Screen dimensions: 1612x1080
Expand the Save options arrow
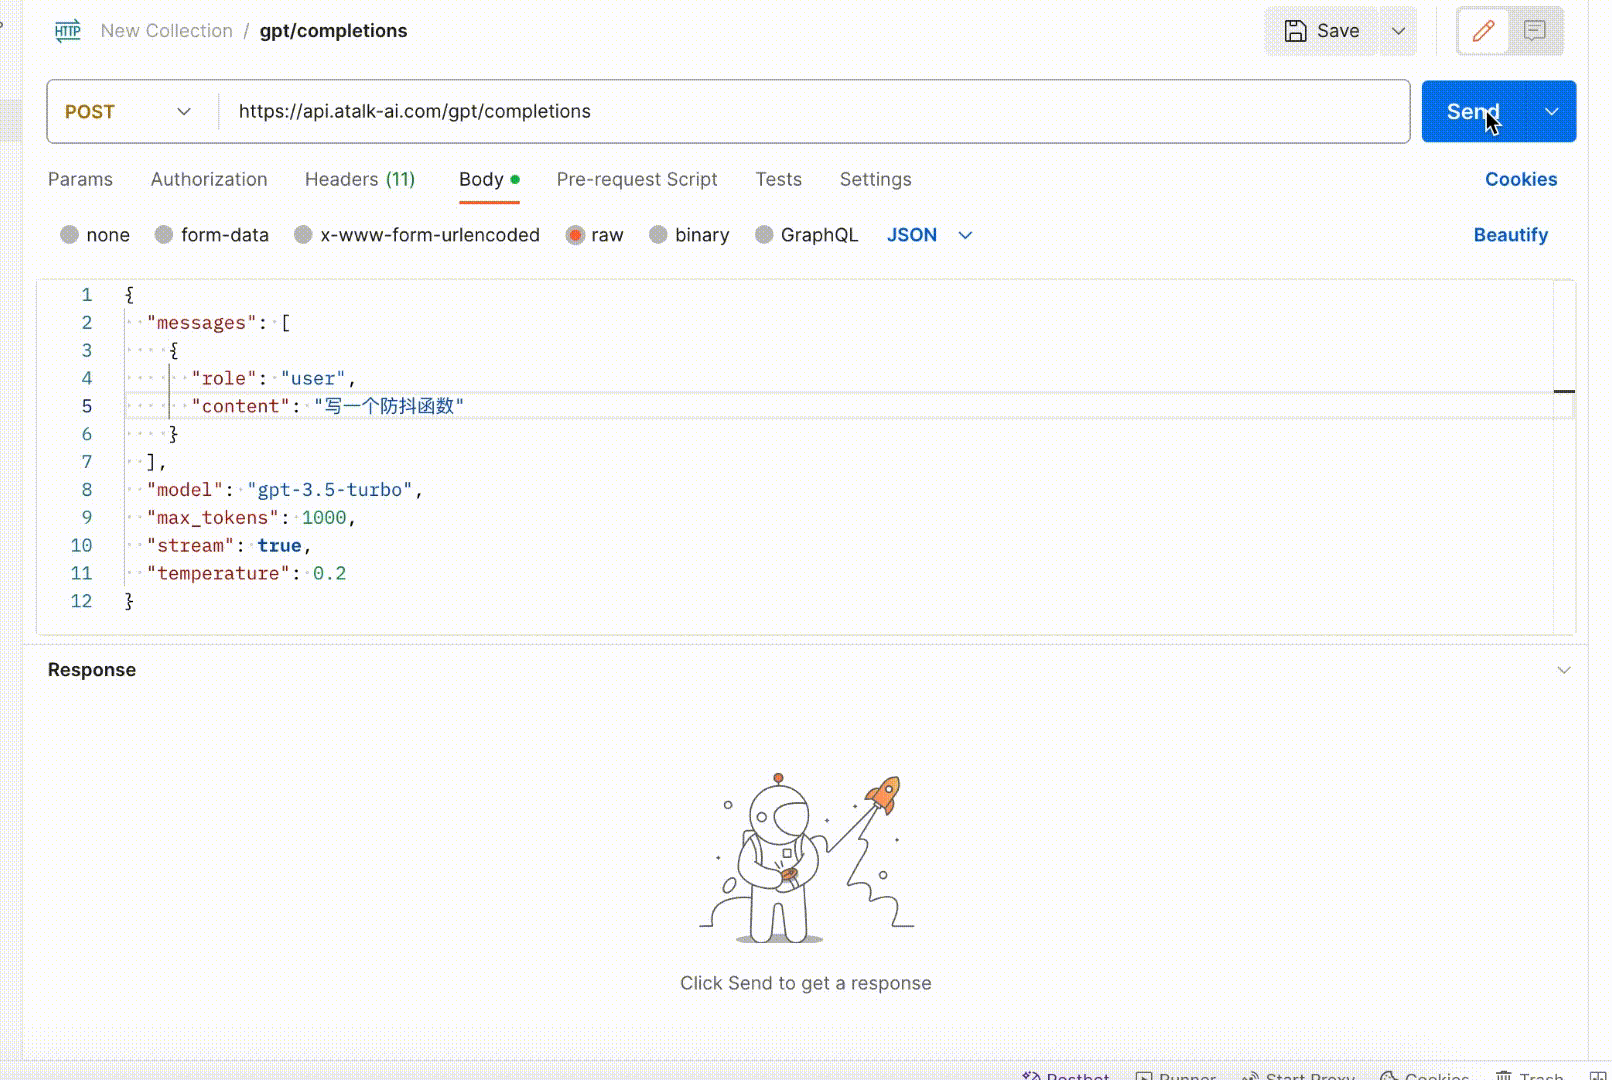tap(1398, 31)
